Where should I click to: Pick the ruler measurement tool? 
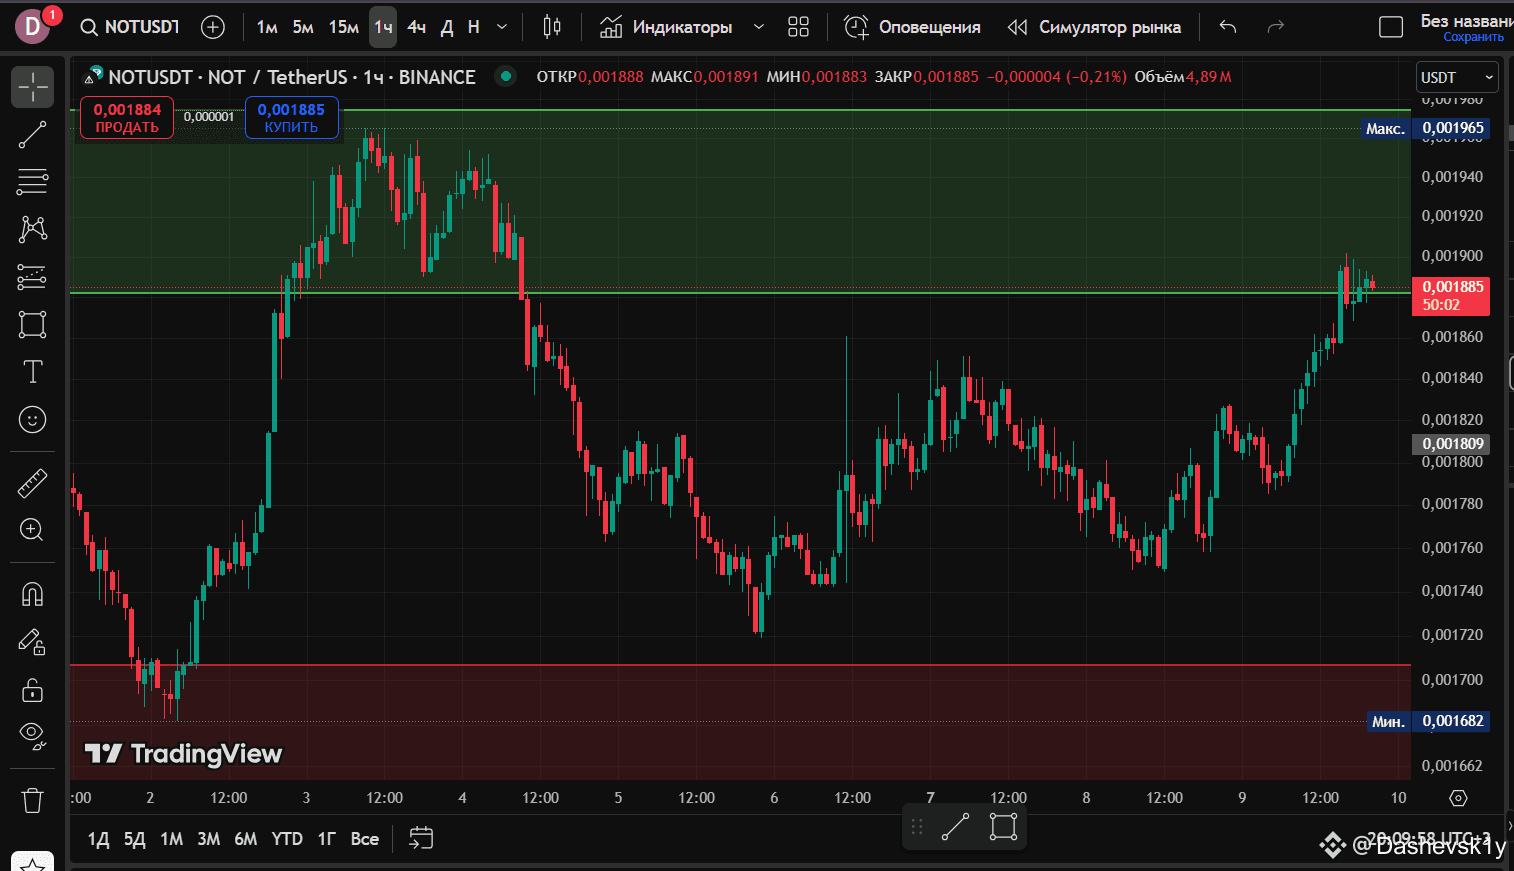tap(32, 484)
